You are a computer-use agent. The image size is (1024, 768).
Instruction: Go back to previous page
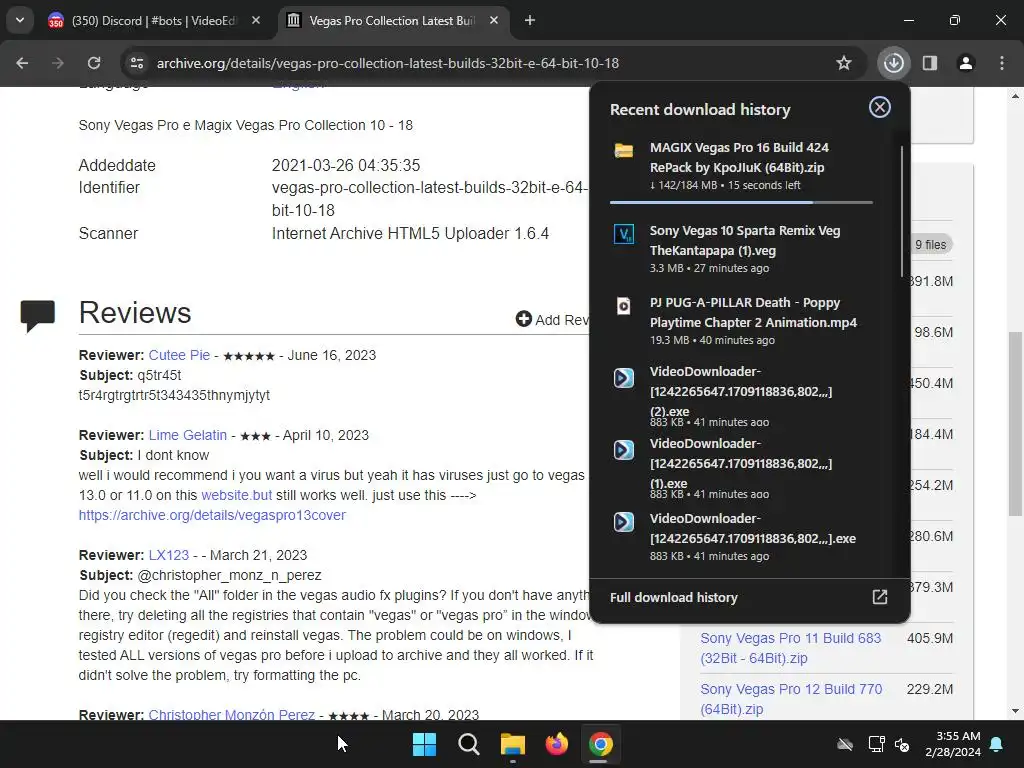(22, 63)
